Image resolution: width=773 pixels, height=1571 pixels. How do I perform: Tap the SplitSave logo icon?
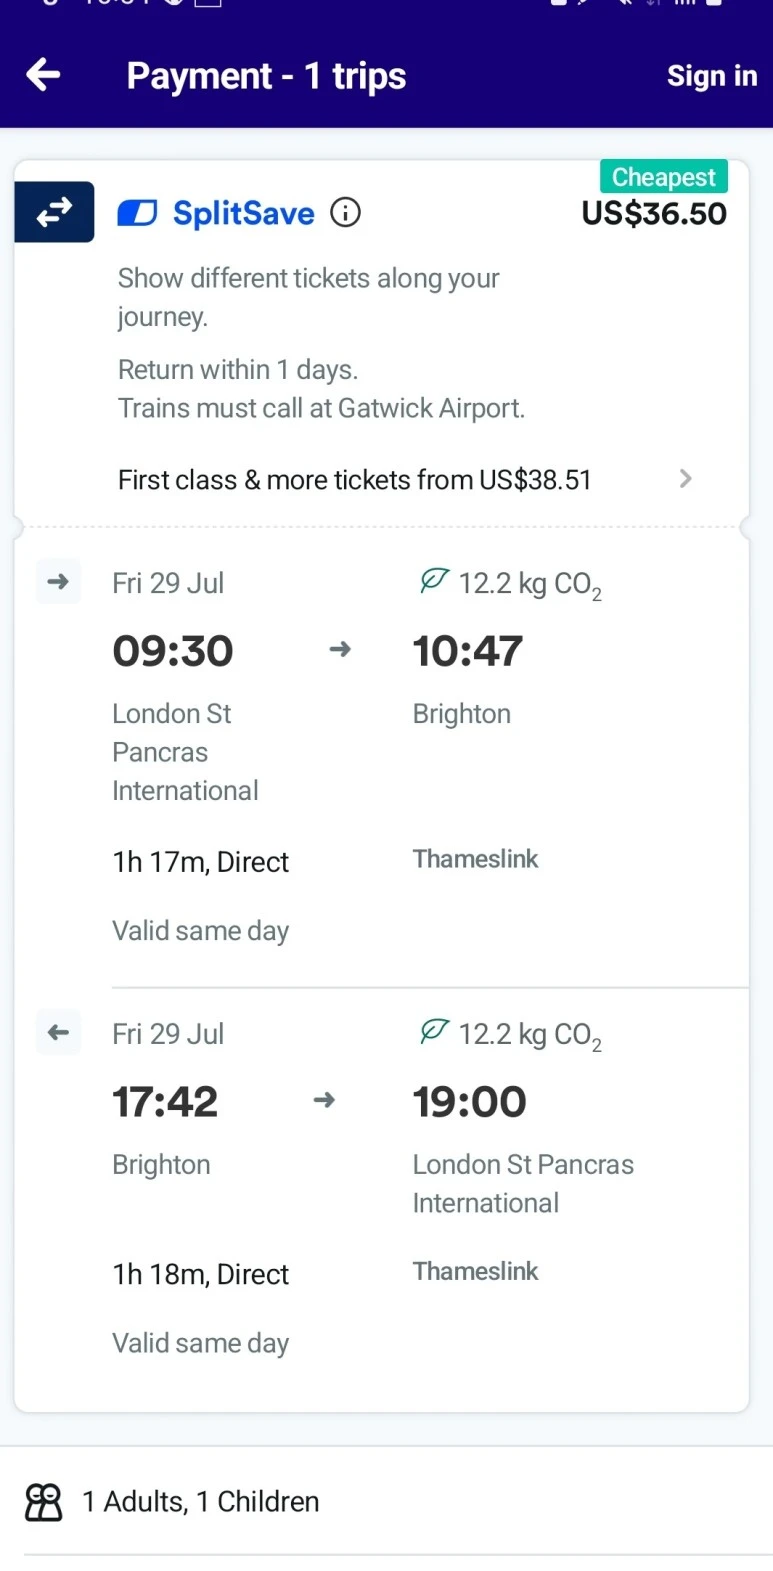point(137,213)
